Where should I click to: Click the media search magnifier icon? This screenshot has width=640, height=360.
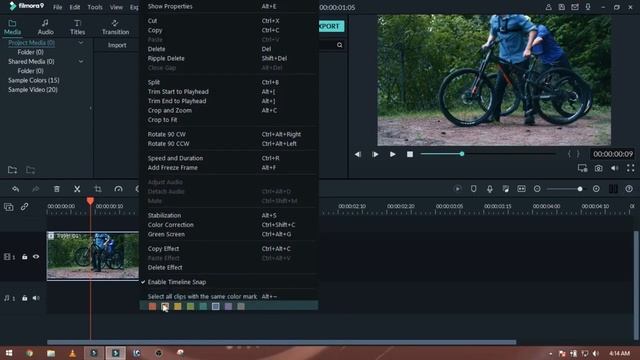tap(340, 45)
